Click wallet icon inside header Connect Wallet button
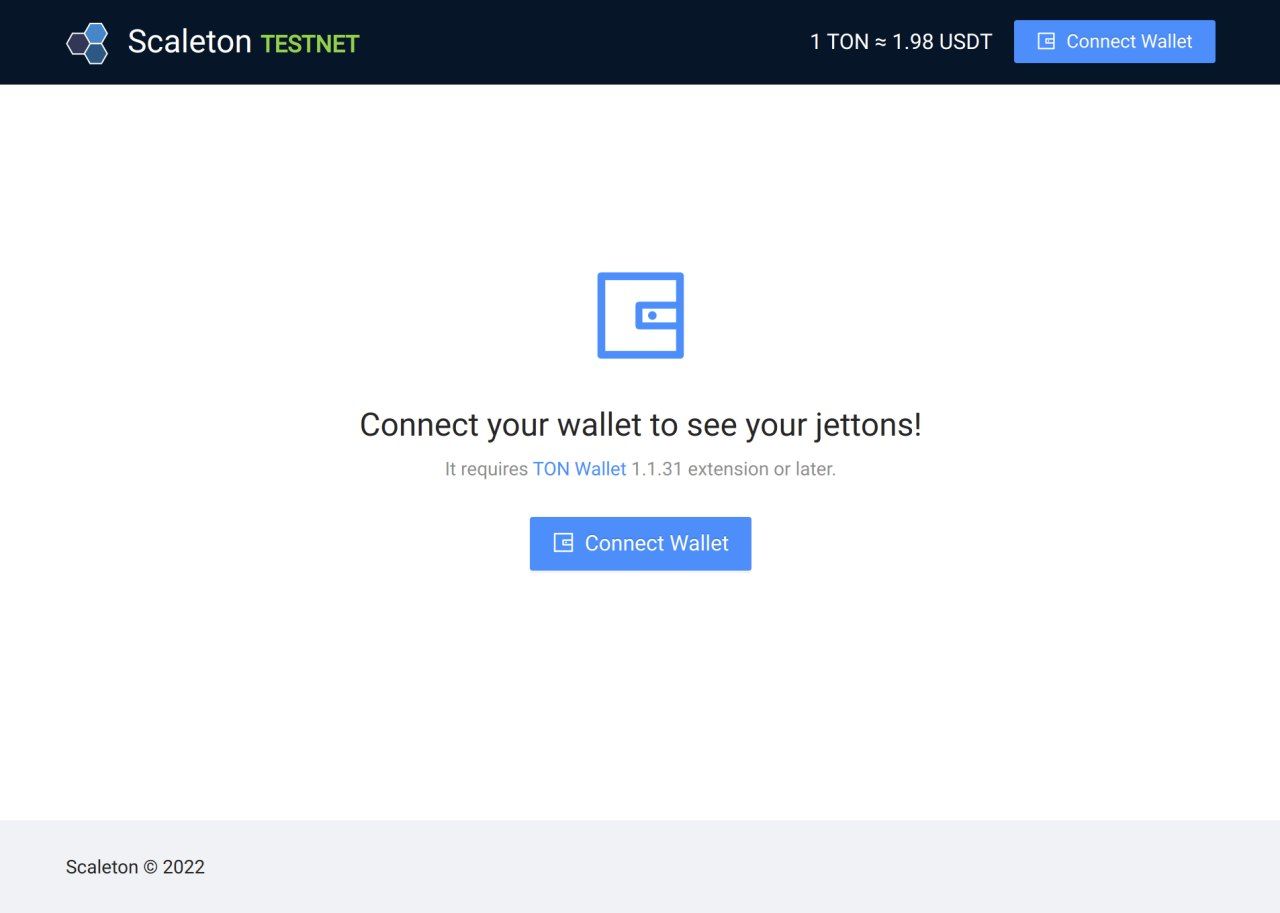Viewport: 1280px width, 913px height. (x=1046, y=41)
